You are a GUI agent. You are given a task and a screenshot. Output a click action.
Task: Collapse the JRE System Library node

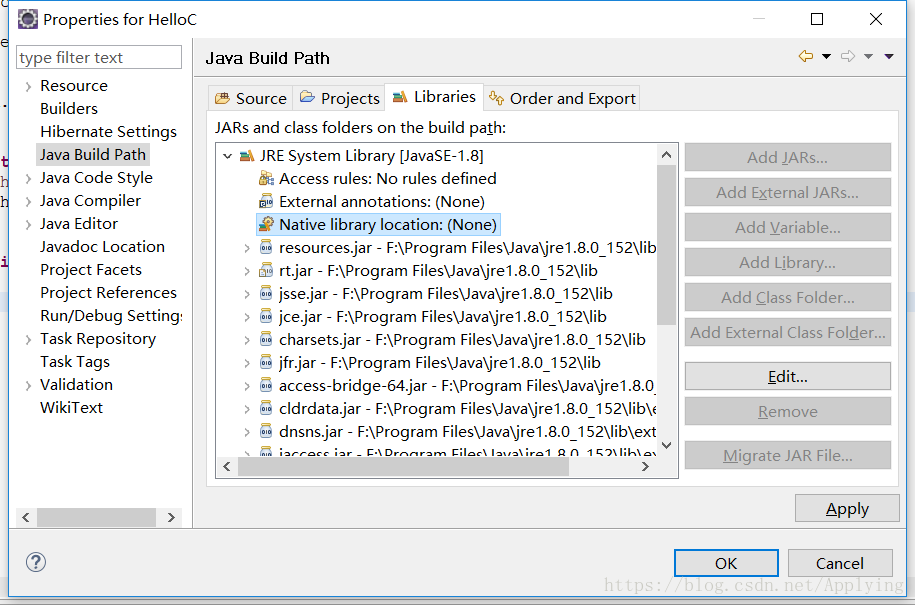[228, 156]
